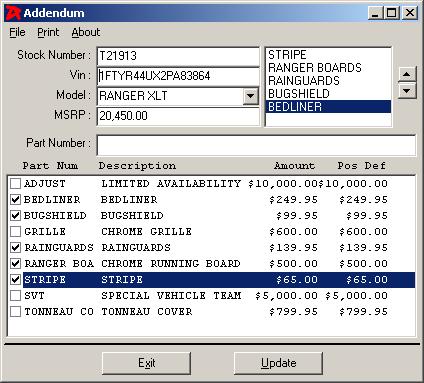Select the CHROME RUNNING BOARD description
Screen dimensions: 424x383
tap(171, 264)
